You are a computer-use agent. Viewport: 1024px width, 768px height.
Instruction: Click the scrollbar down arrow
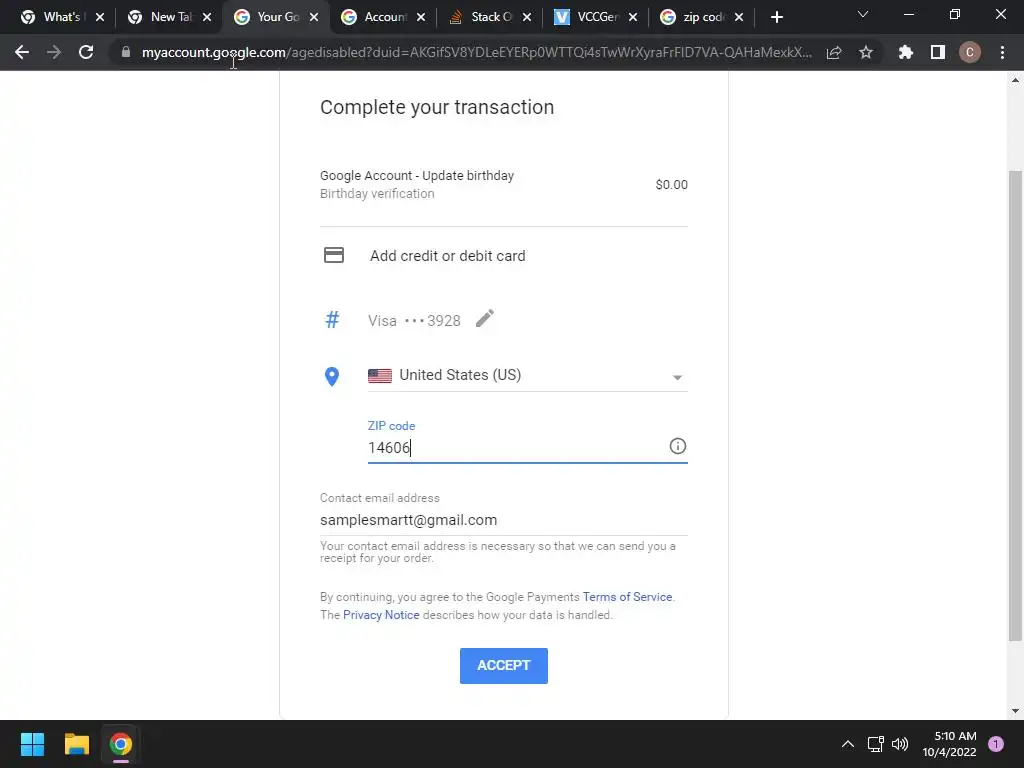(1015, 711)
